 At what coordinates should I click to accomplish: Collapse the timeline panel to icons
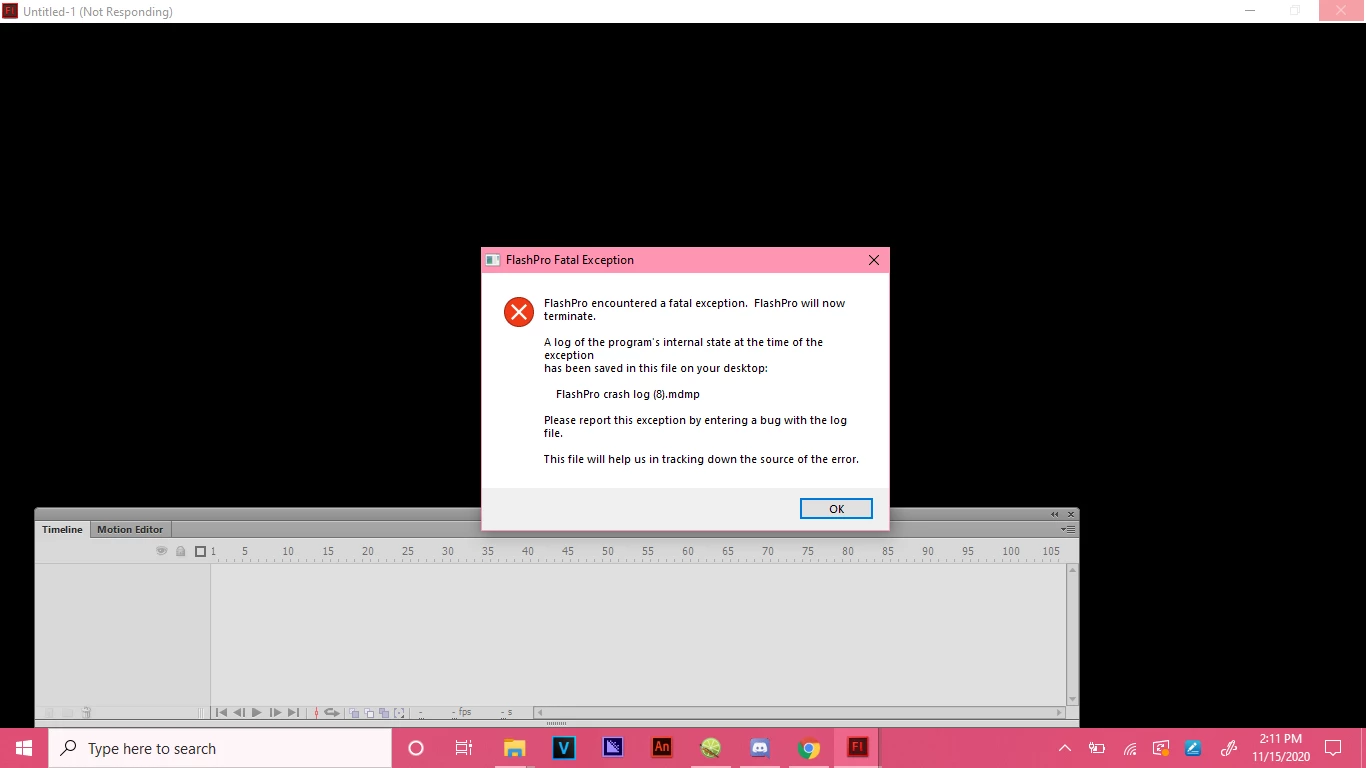[1055, 514]
